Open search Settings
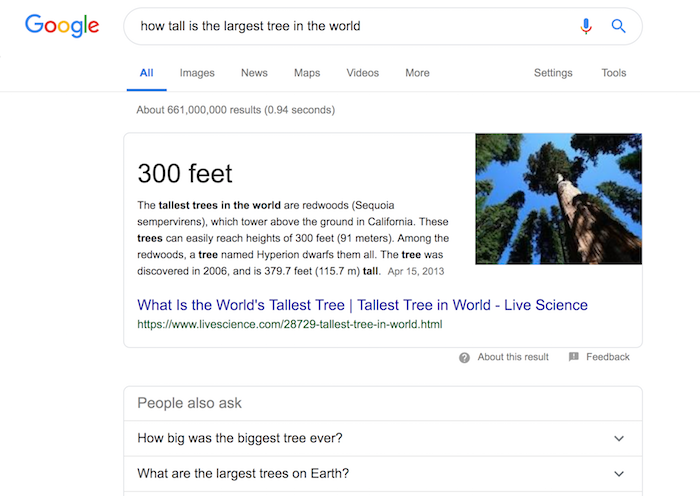Image resolution: width=700 pixels, height=496 pixels. click(x=553, y=73)
